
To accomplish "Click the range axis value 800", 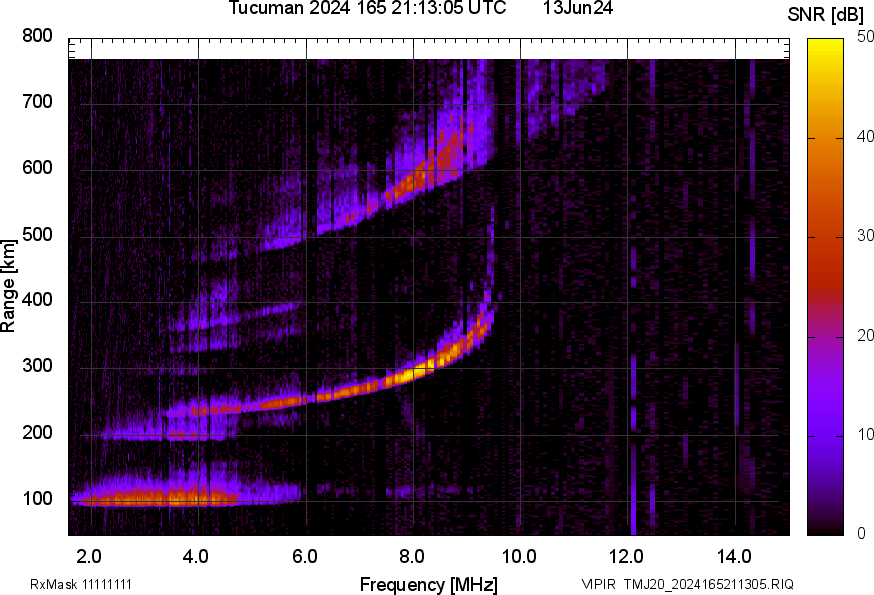I will pyautogui.click(x=37, y=36).
